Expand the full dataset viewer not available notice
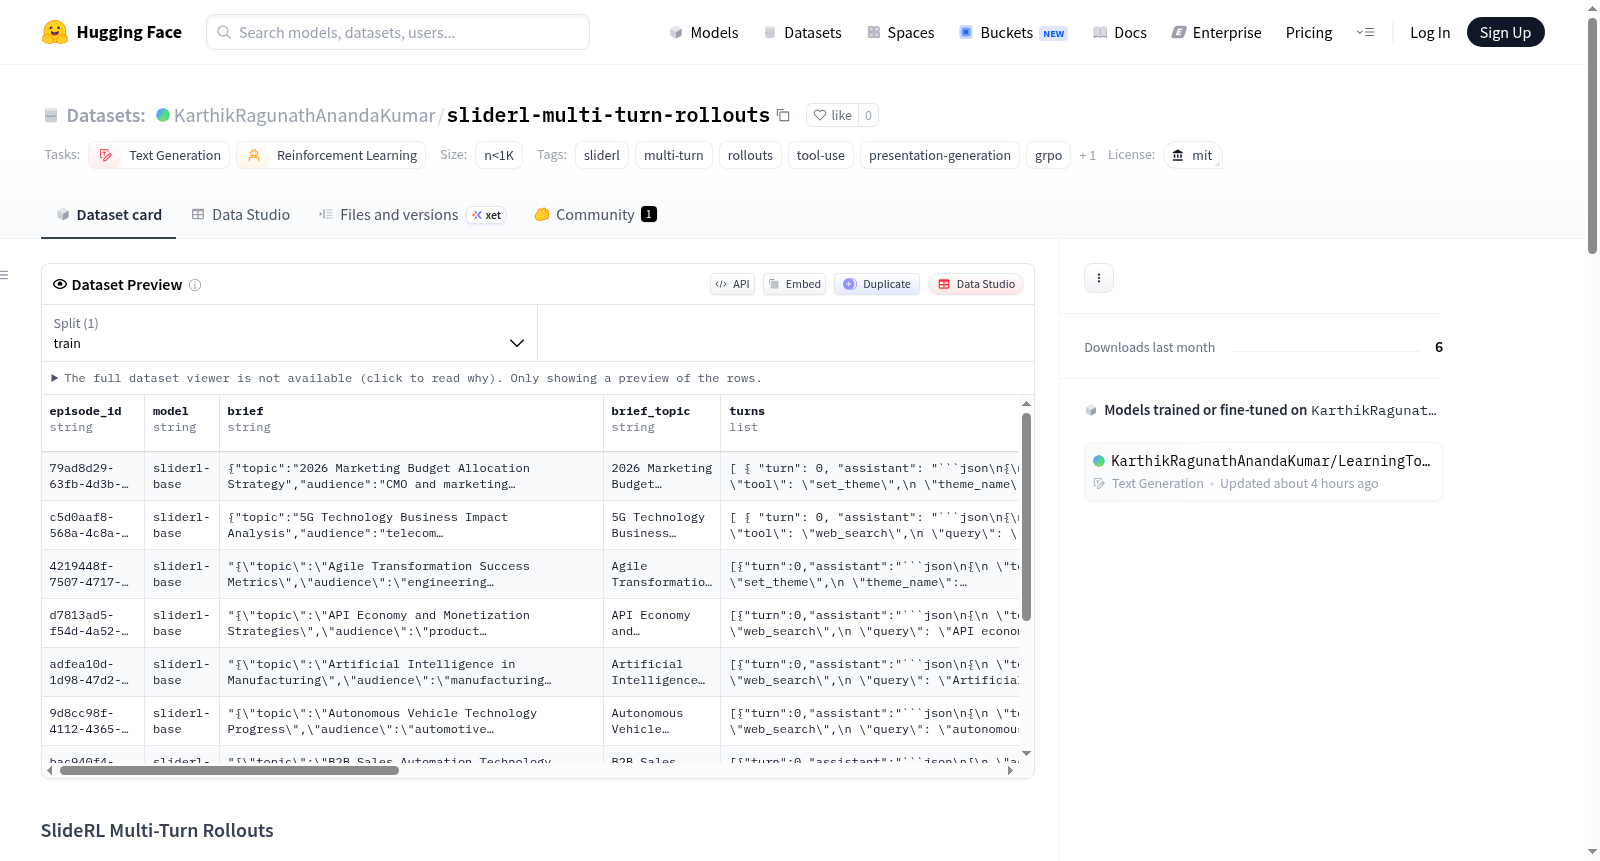The image size is (1600, 861). click(x=406, y=378)
